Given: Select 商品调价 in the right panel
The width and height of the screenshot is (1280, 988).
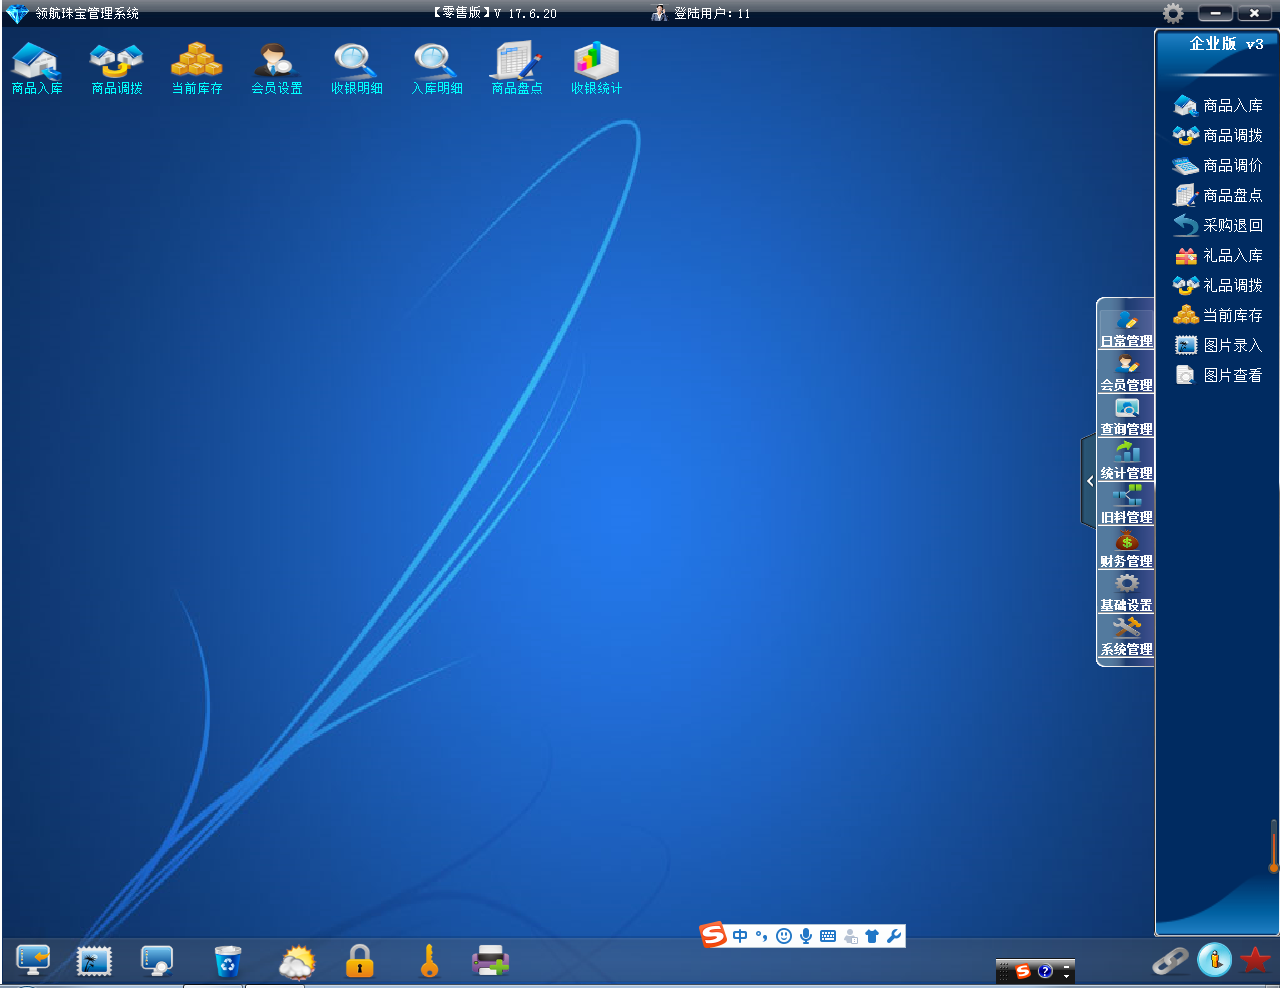Looking at the screenshot, I should point(1218,165).
